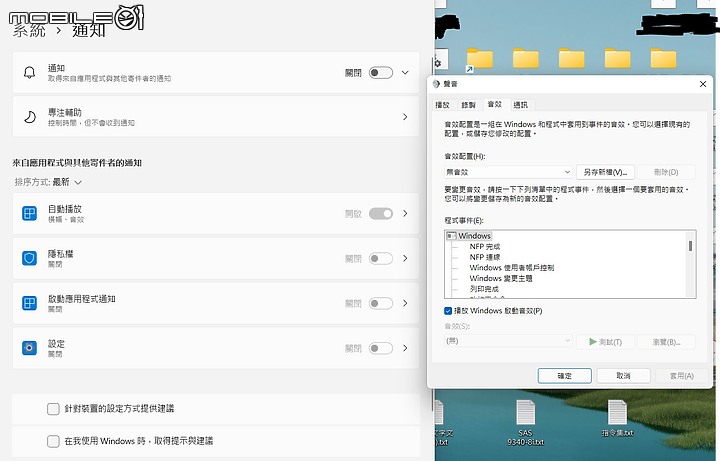The image size is (720, 461).
Task: Select the SAS 9340-8i.txt desktop file
Action: 525,423
